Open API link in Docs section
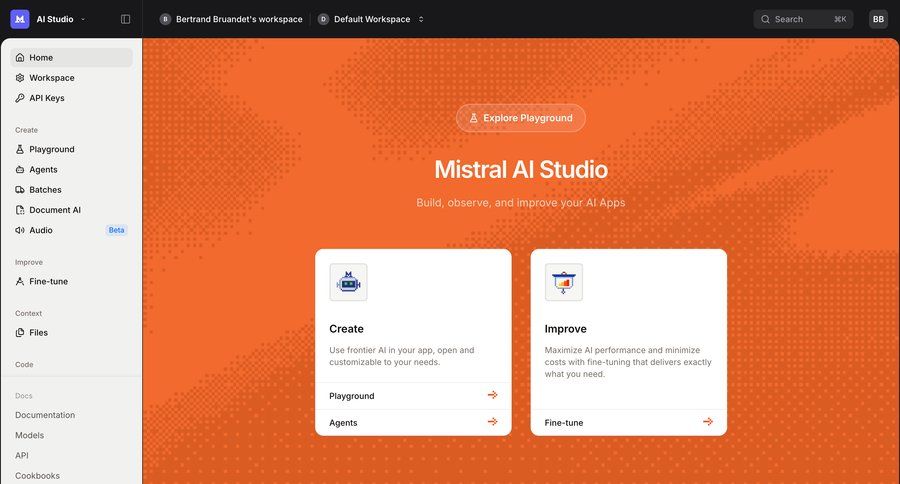The image size is (900, 484). pyautogui.click(x=22, y=455)
